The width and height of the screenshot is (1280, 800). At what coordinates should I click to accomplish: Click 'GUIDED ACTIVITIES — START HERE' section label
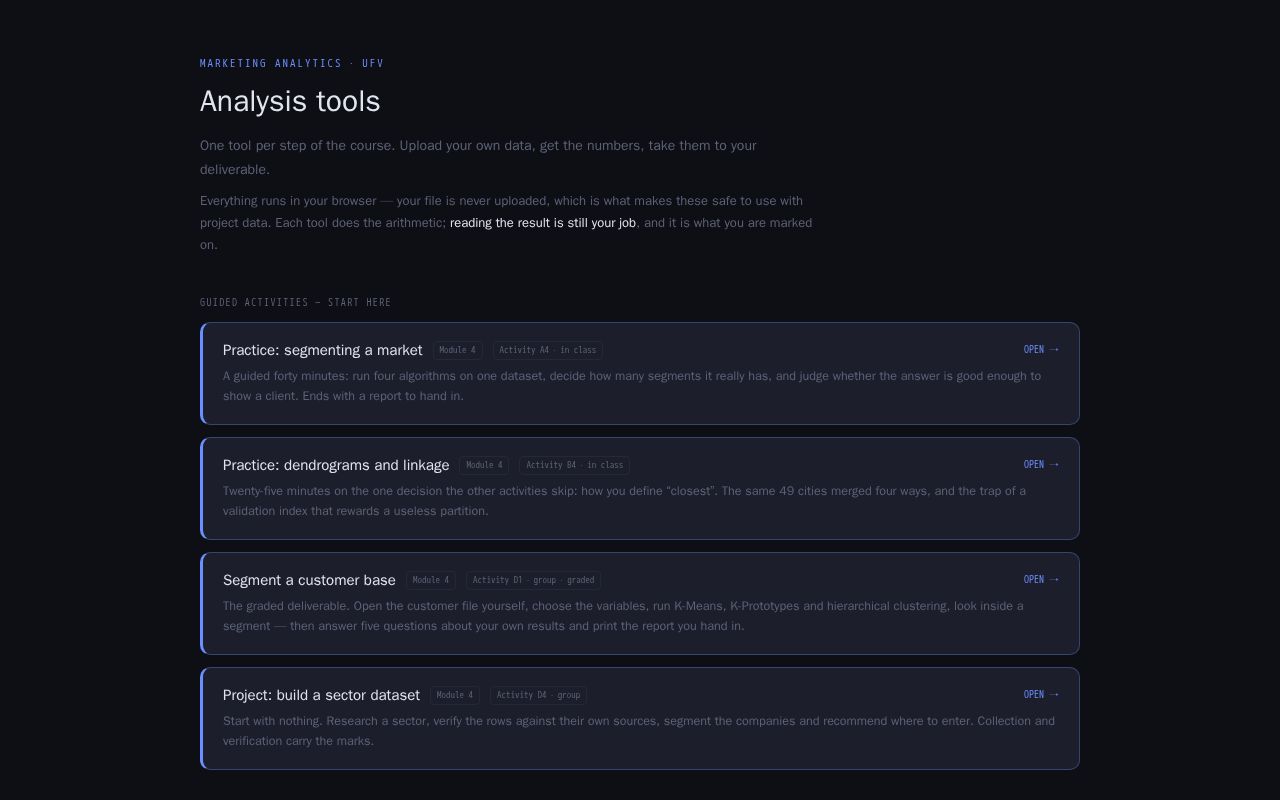click(296, 302)
